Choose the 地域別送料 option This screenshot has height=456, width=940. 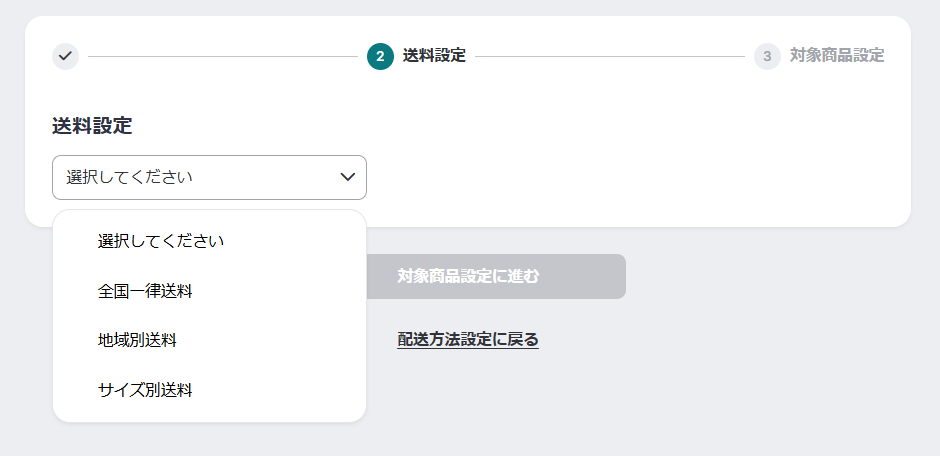coord(137,340)
